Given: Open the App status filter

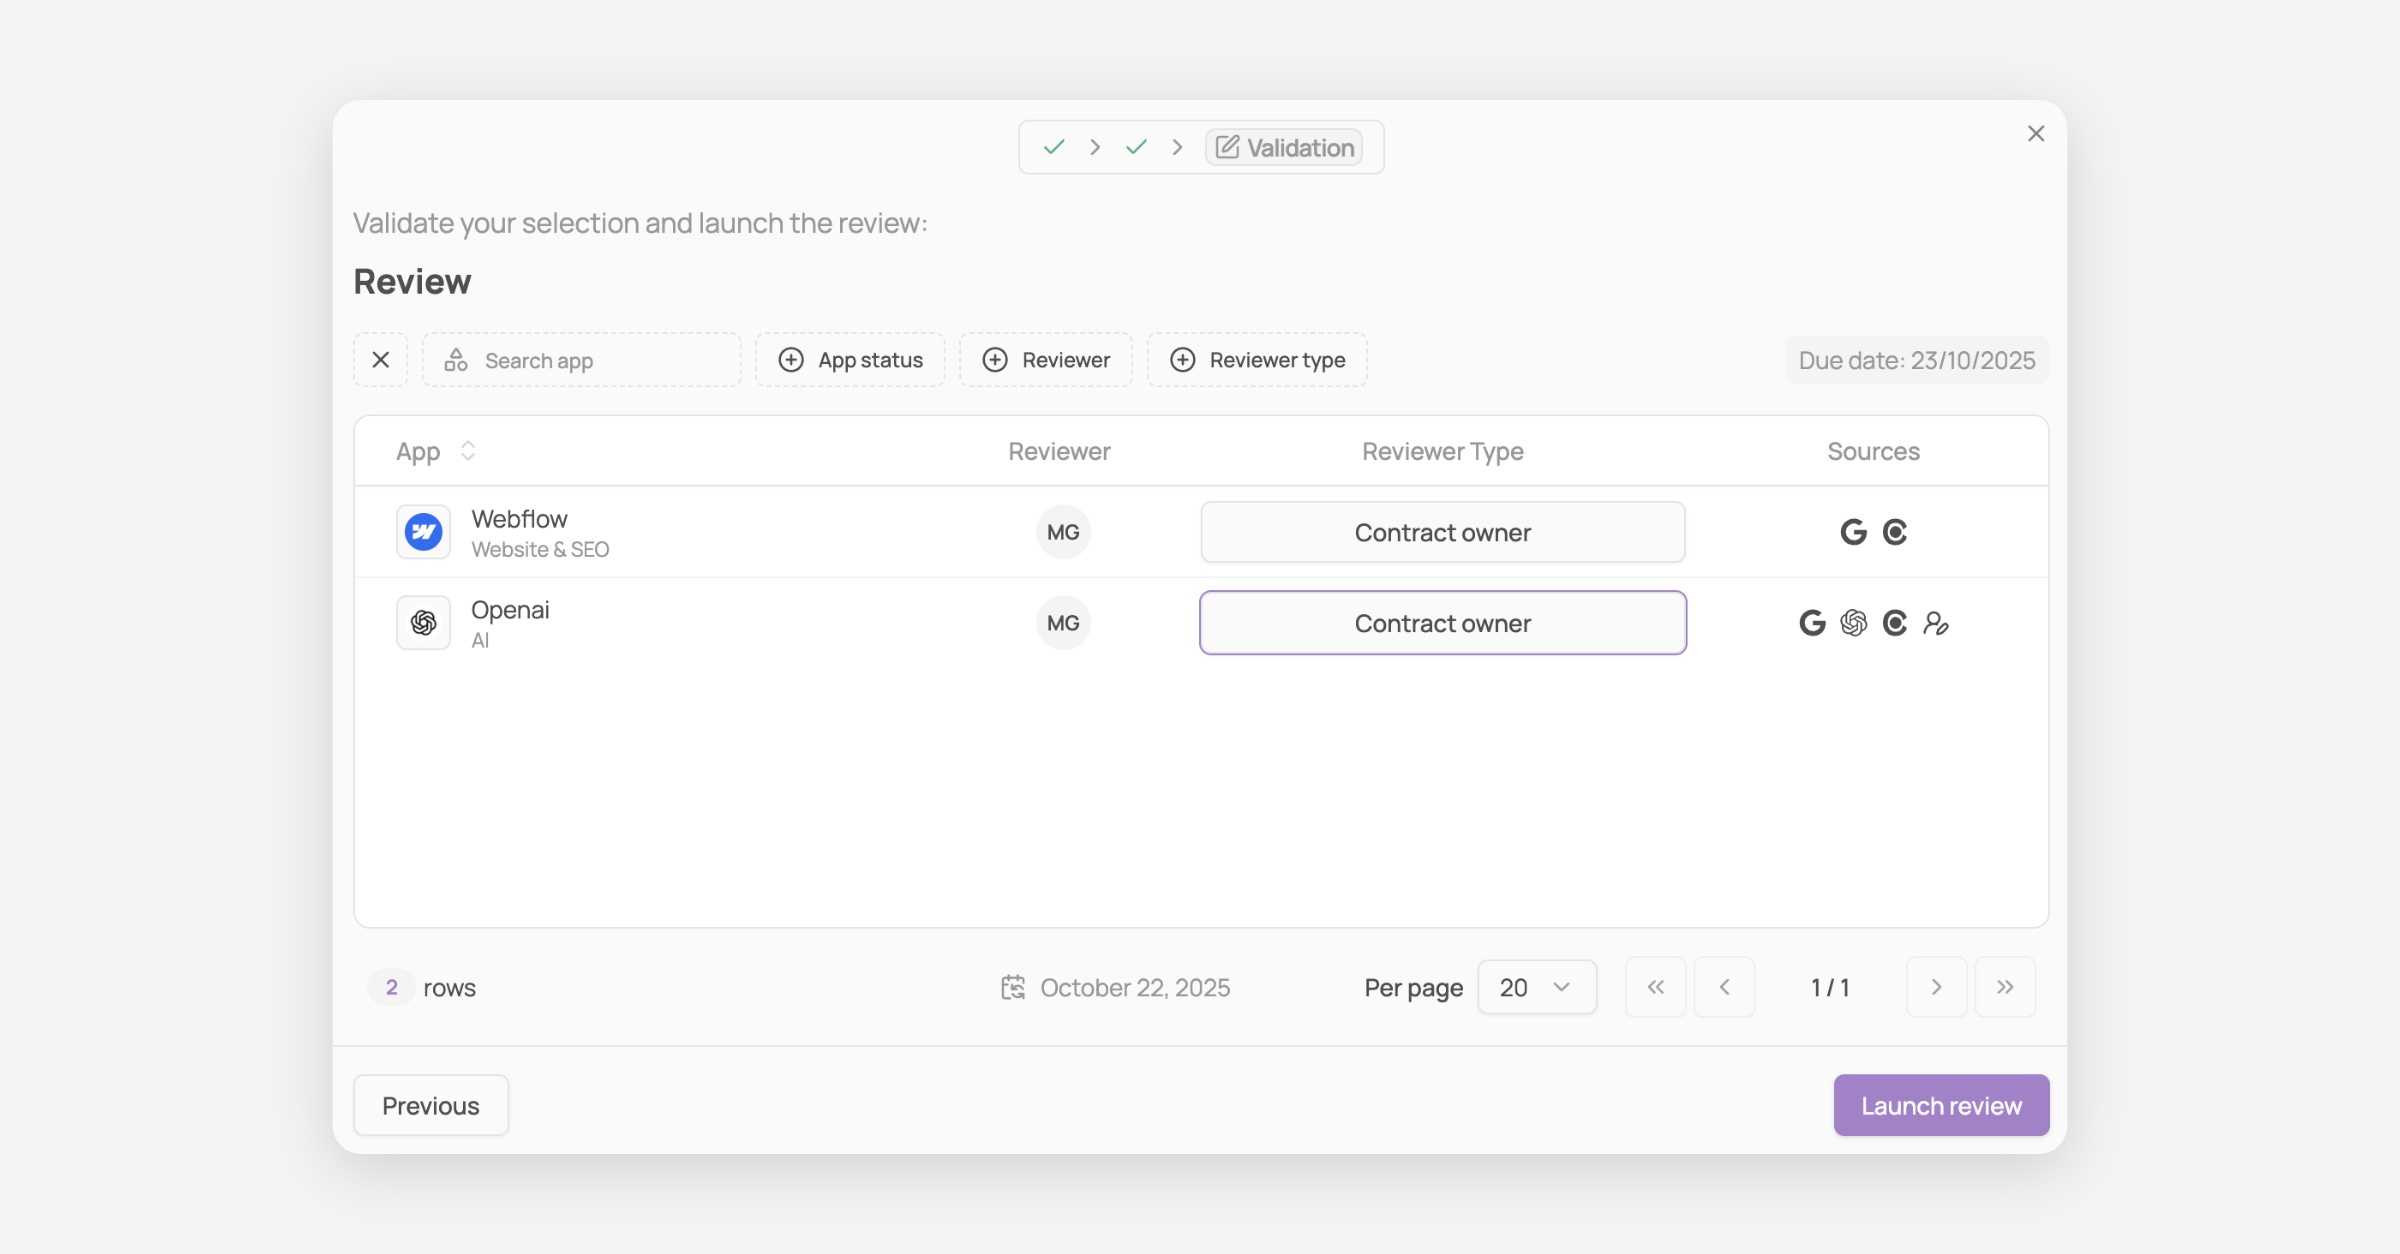Looking at the screenshot, I should pos(850,360).
